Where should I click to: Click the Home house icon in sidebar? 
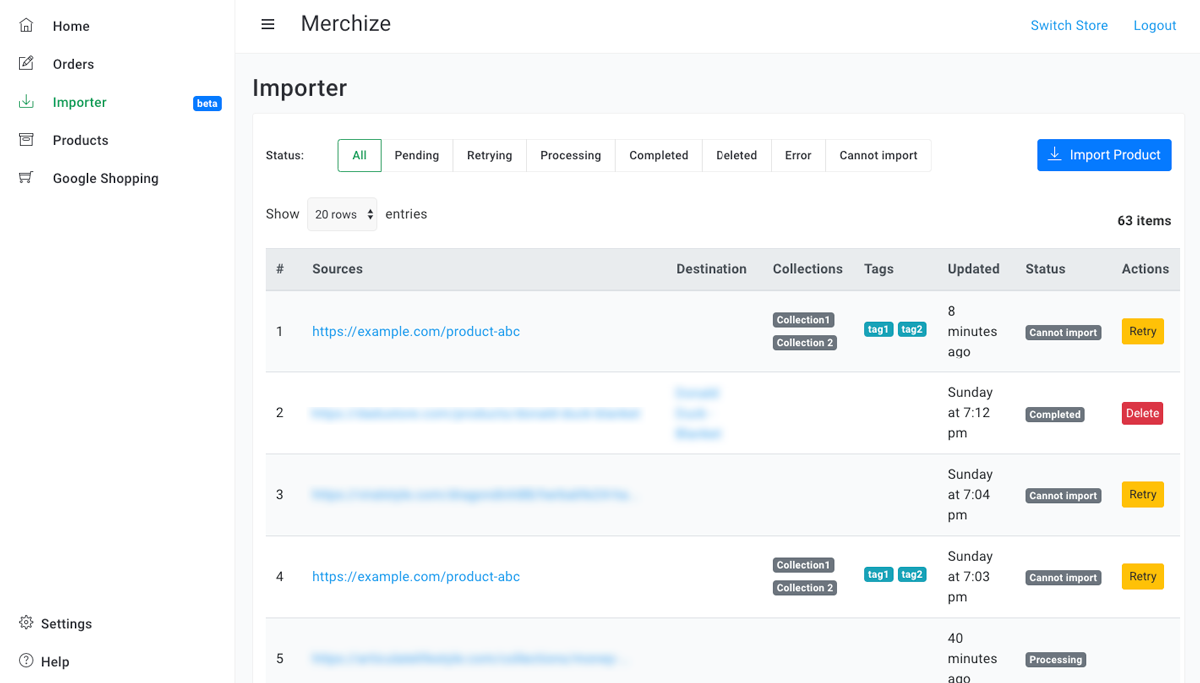[26, 25]
